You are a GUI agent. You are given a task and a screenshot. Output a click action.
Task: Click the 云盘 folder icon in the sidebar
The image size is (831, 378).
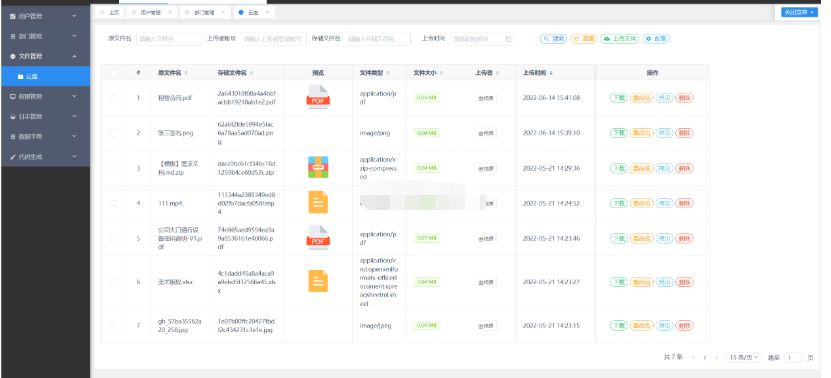pyautogui.click(x=20, y=77)
